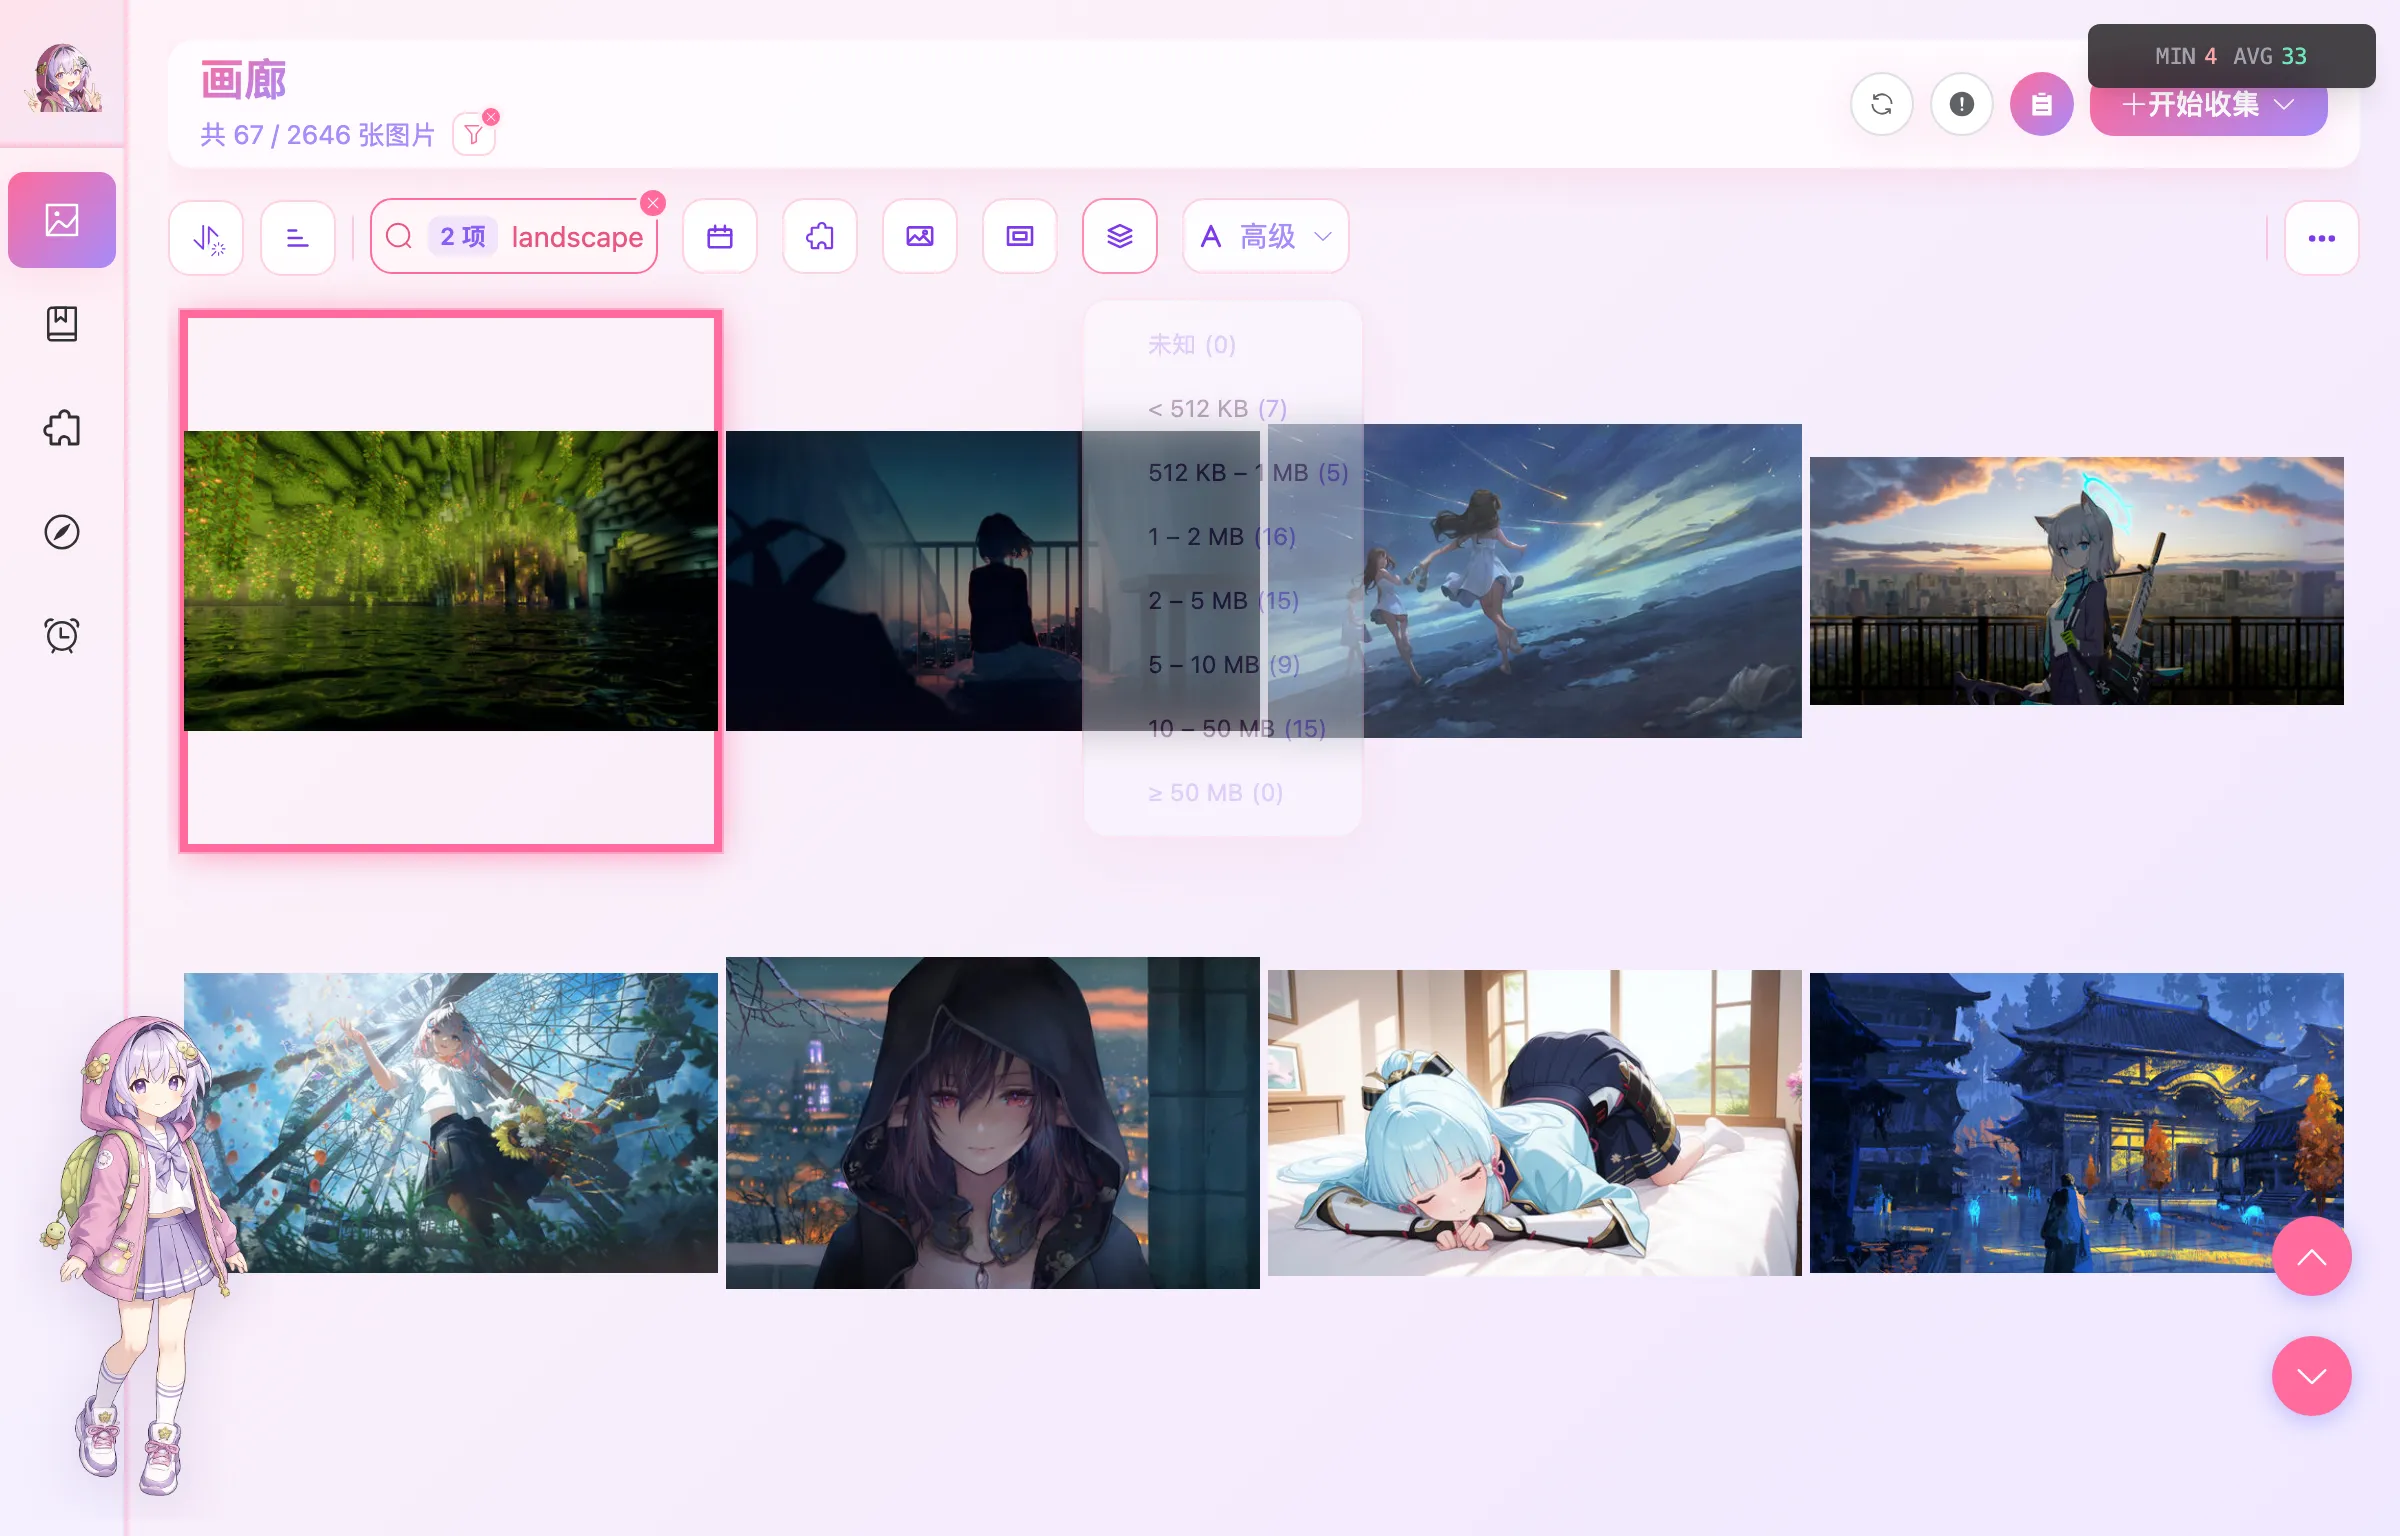Image resolution: width=2400 pixels, height=1536 pixels.
Task: Open the sleeping blue-haired girl thumbnail
Action: [x=1535, y=1123]
